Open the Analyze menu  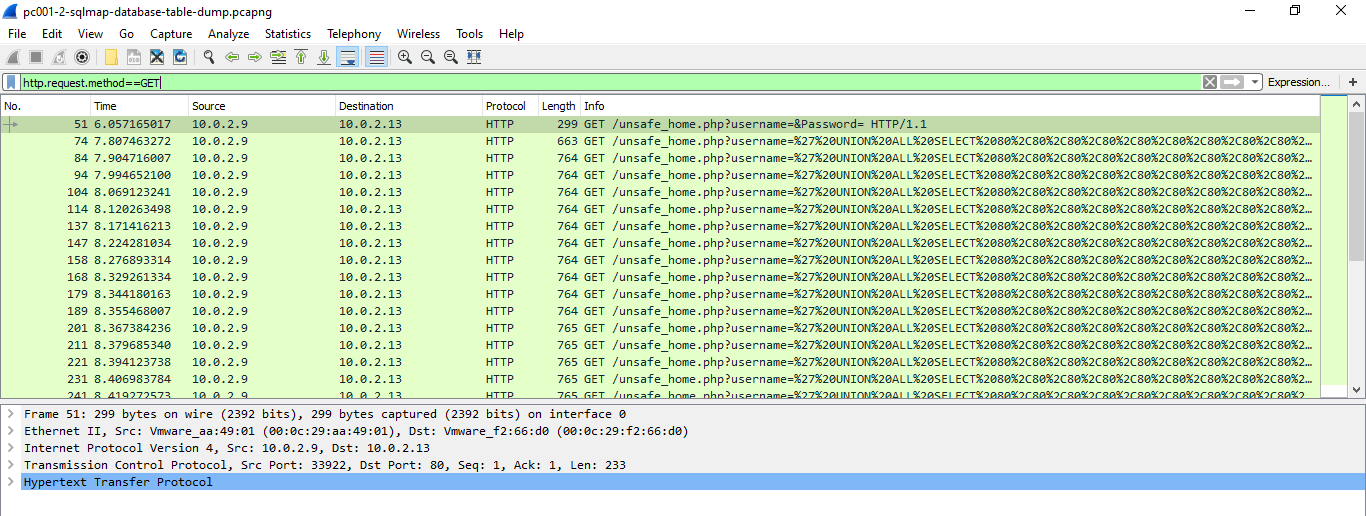[229, 34]
